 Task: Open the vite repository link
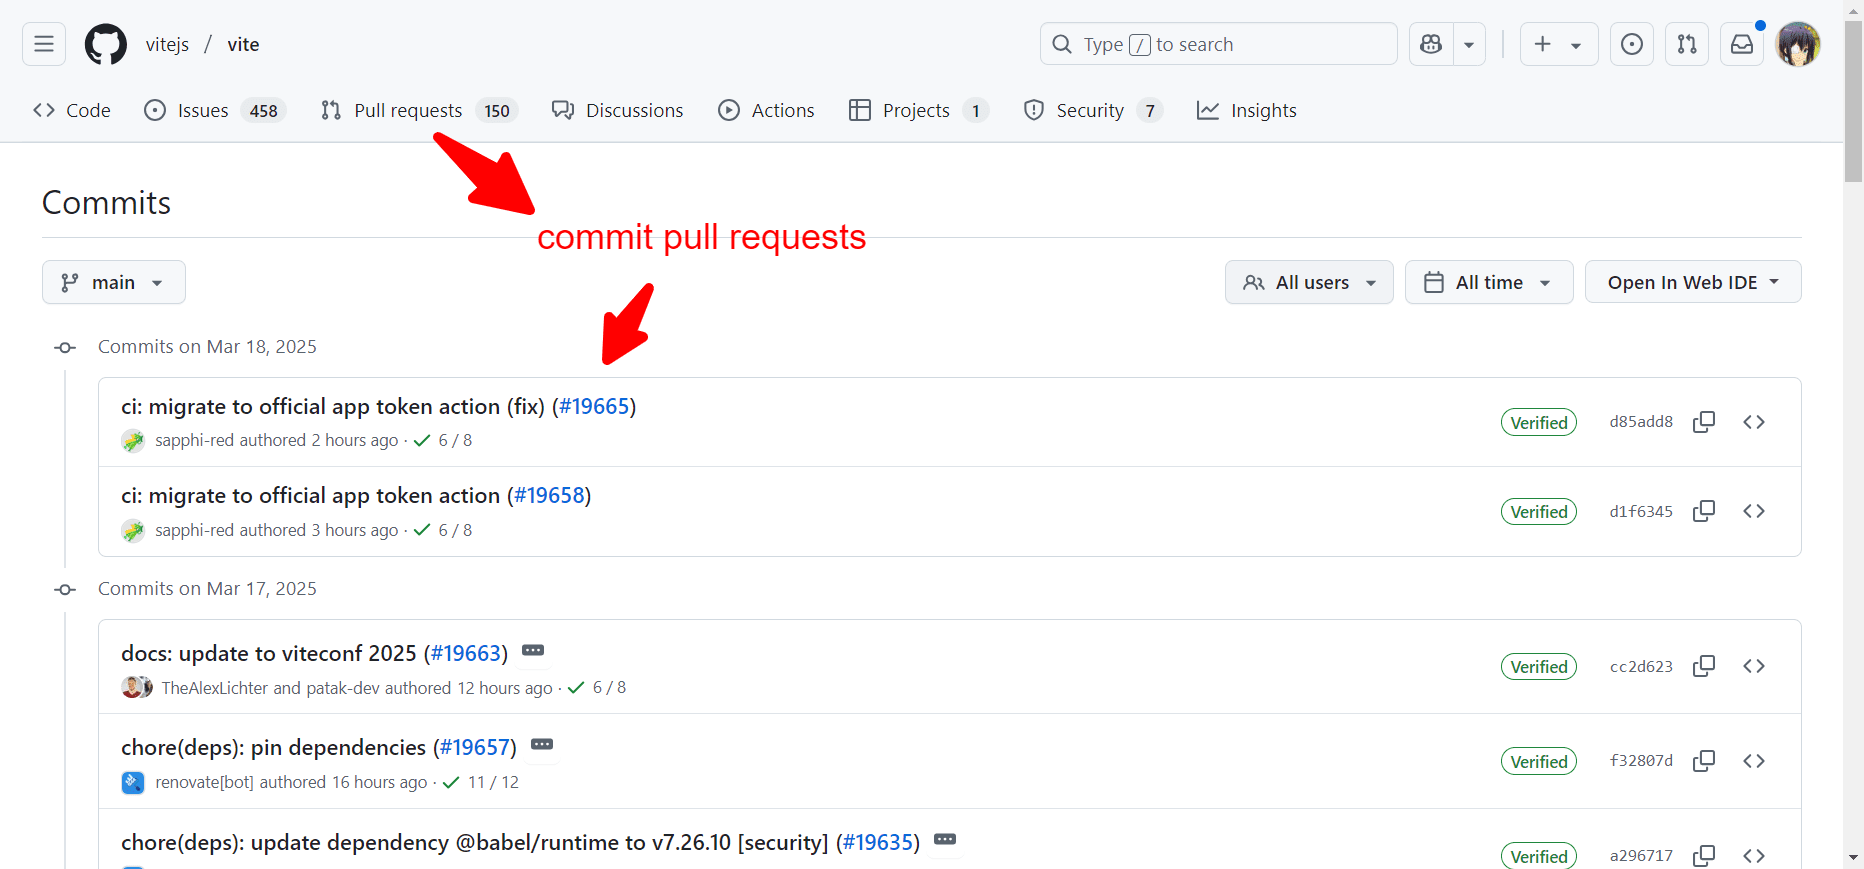pyautogui.click(x=243, y=44)
